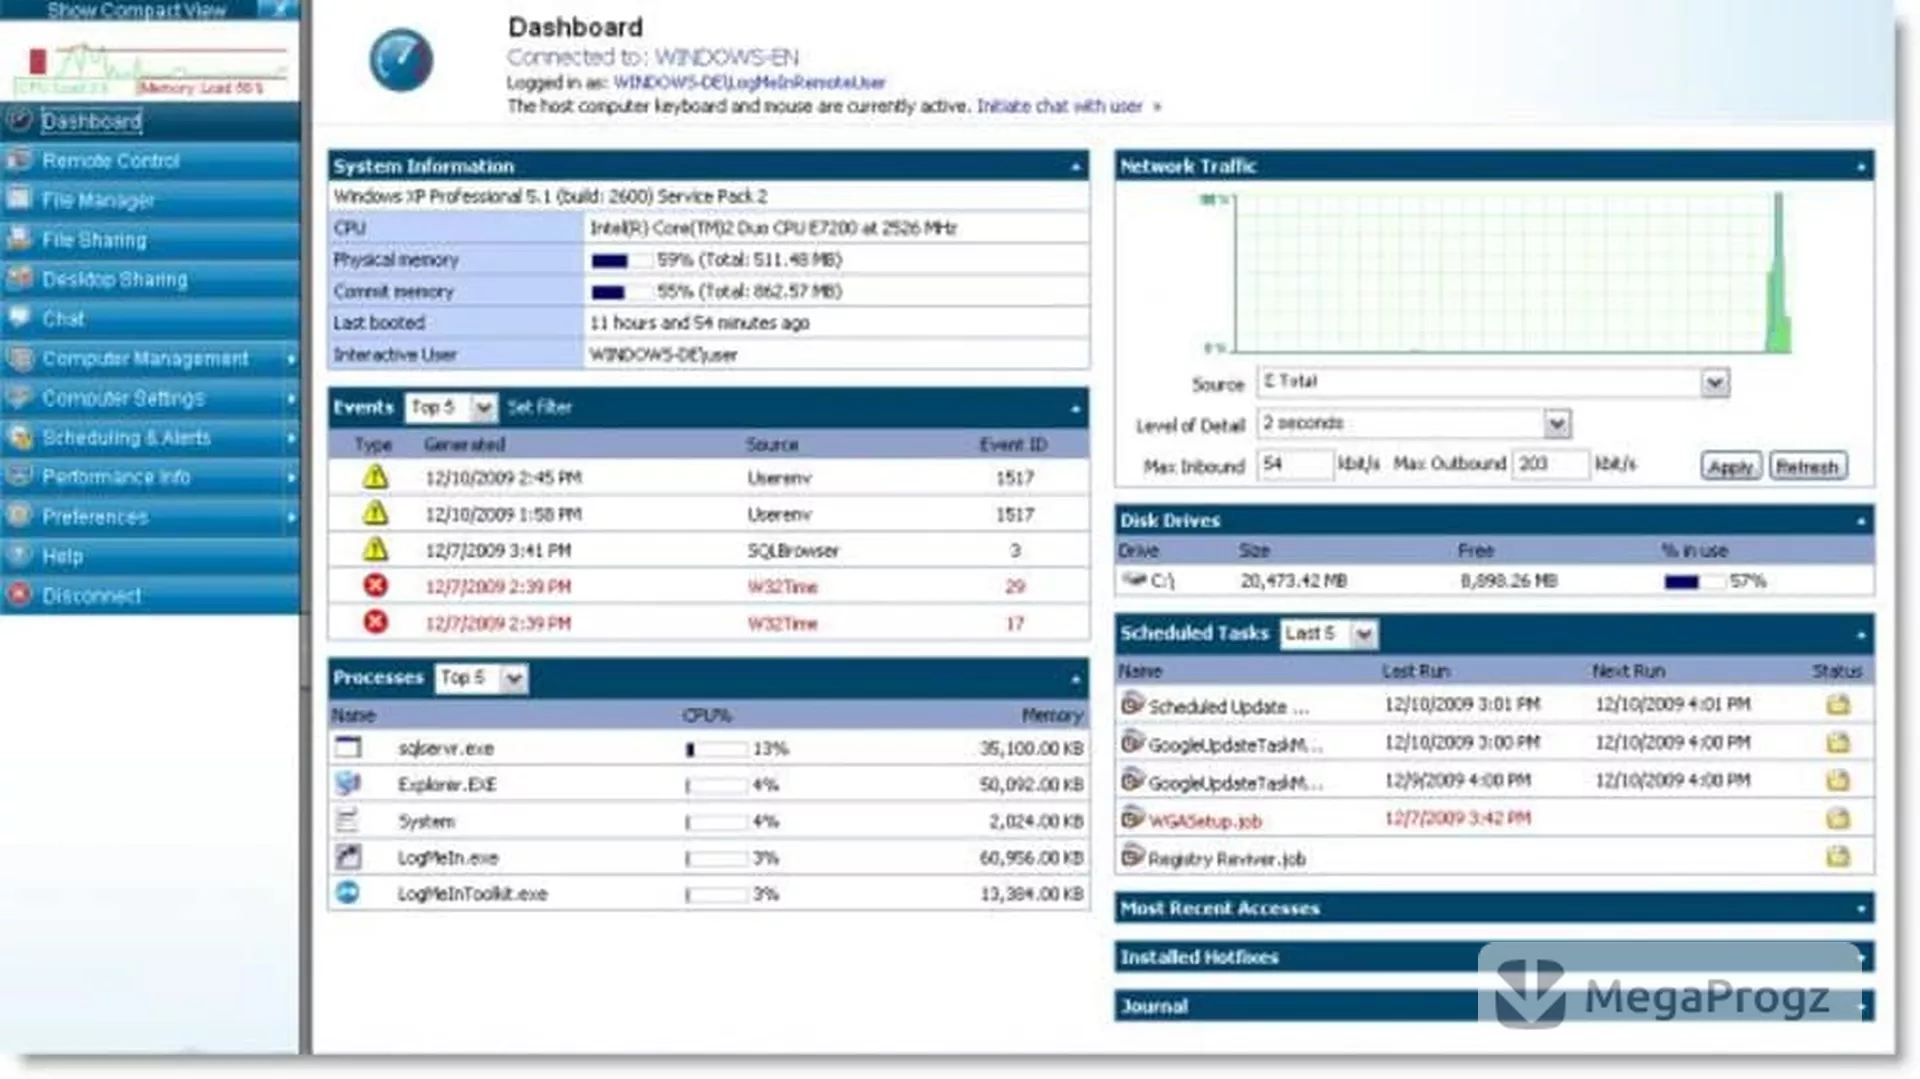Screen dimensions: 1920x1079
Task: Expand the Most Recent Accesses panel
Action: [1861, 909]
